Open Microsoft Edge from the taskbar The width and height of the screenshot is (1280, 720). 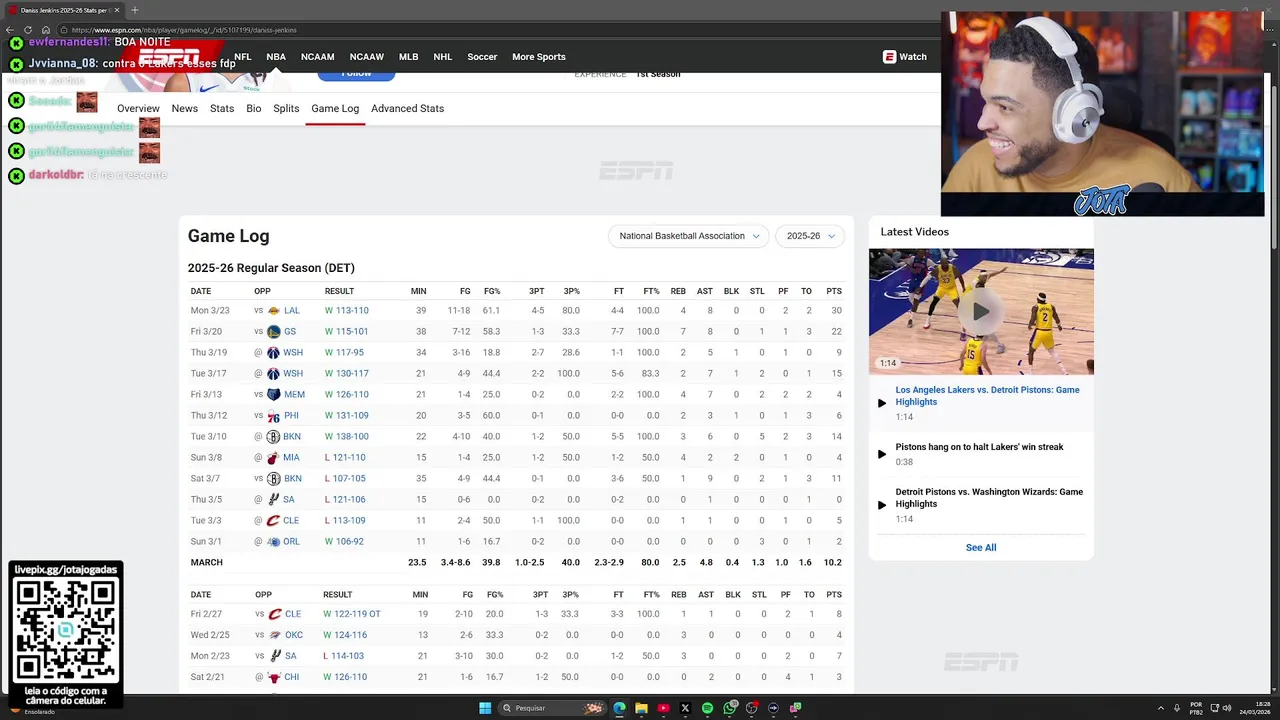[x=619, y=708]
